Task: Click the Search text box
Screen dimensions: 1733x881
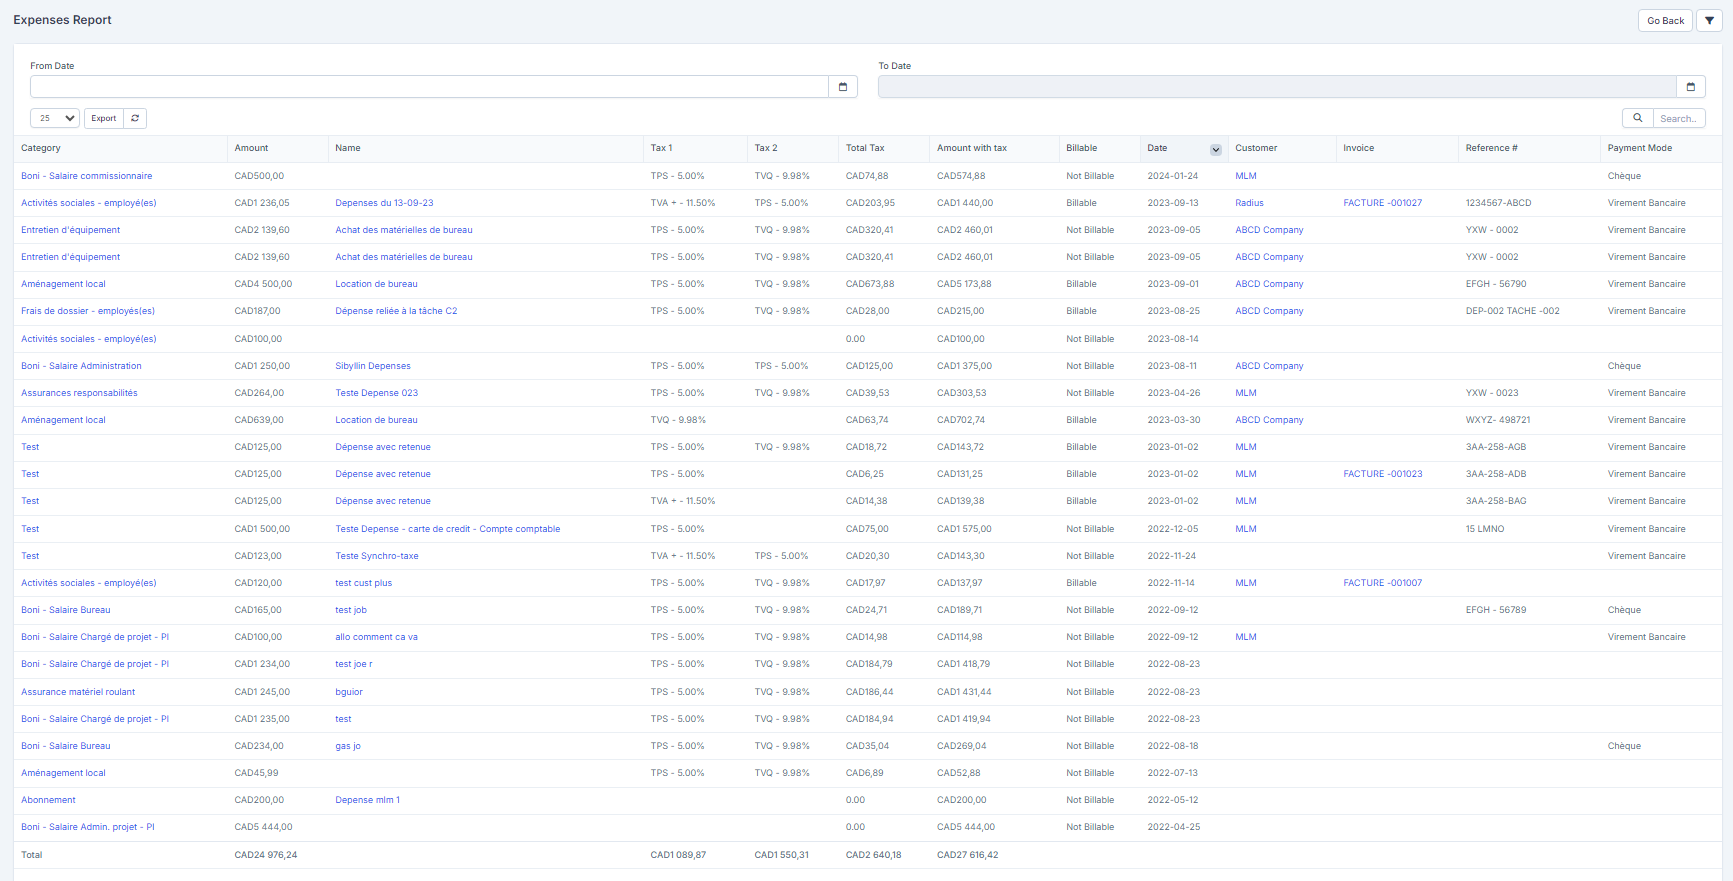Action: 1679,118
